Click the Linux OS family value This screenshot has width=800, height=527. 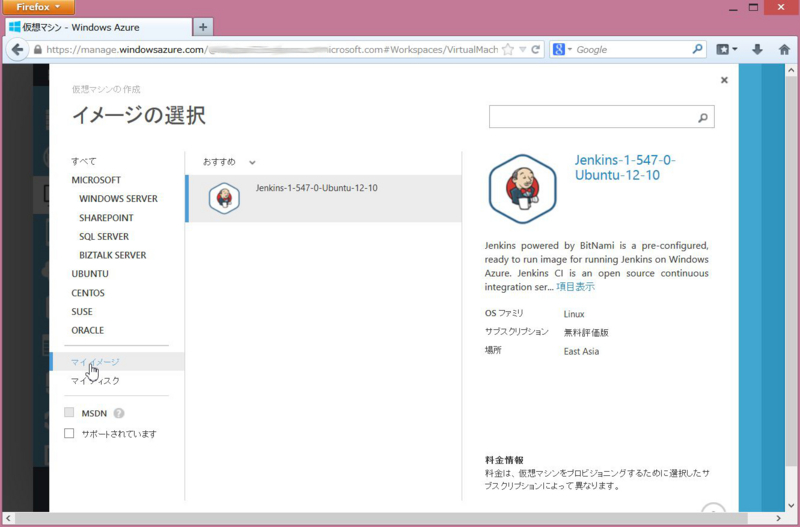574,314
